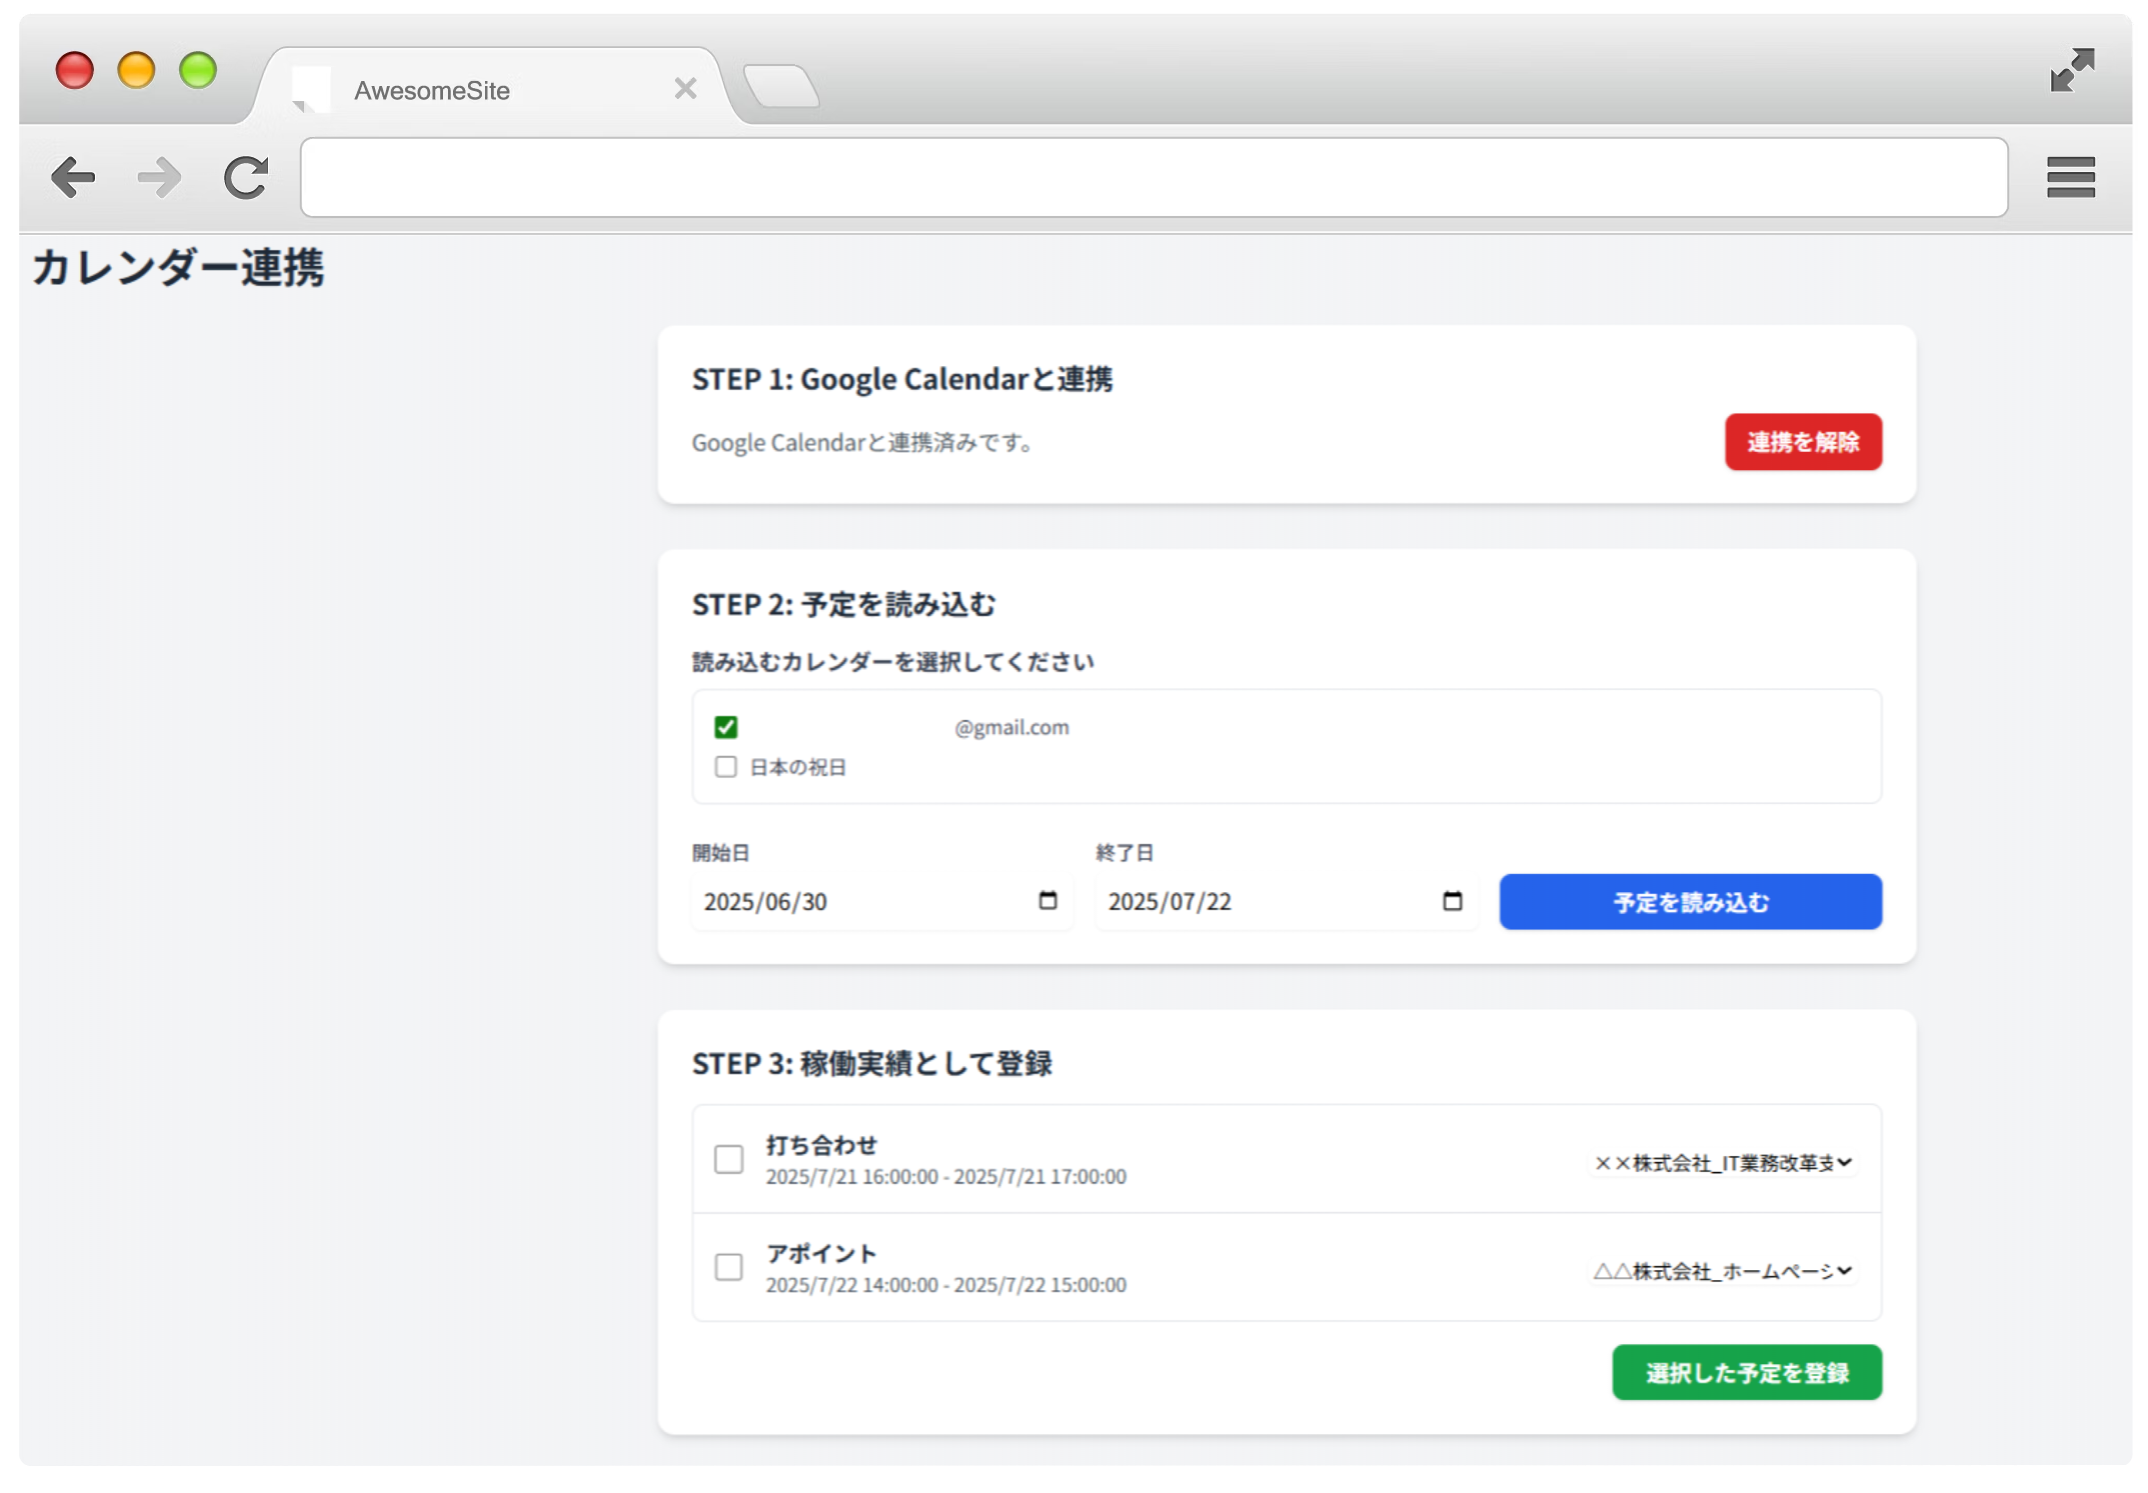Click the 選択した予定を登録 button

1746,1373
